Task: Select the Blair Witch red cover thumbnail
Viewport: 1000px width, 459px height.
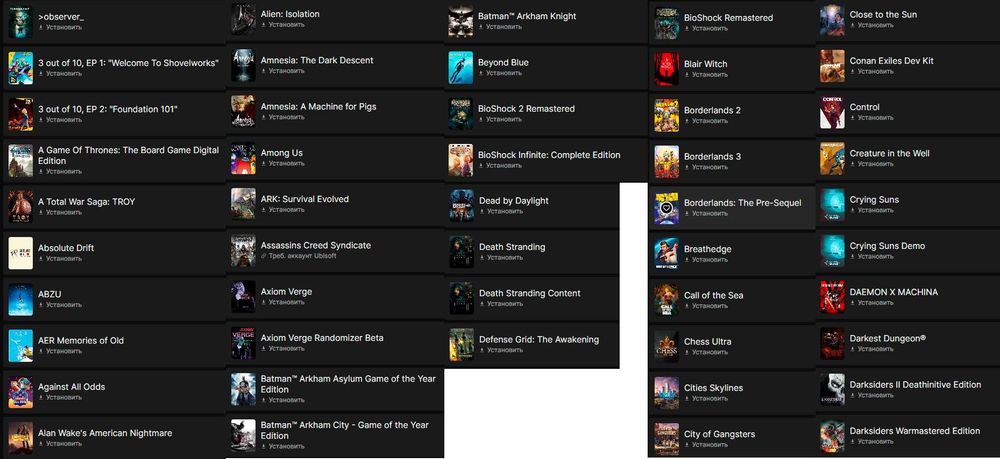Action: [666, 69]
